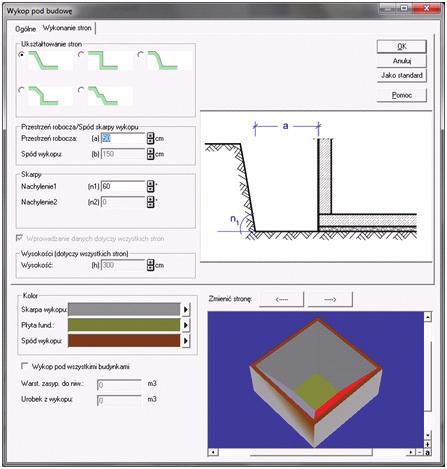The image size is (447, 469).
Task: Close the Wykop pod budowę dialog
Action: (x=427, y=9)
